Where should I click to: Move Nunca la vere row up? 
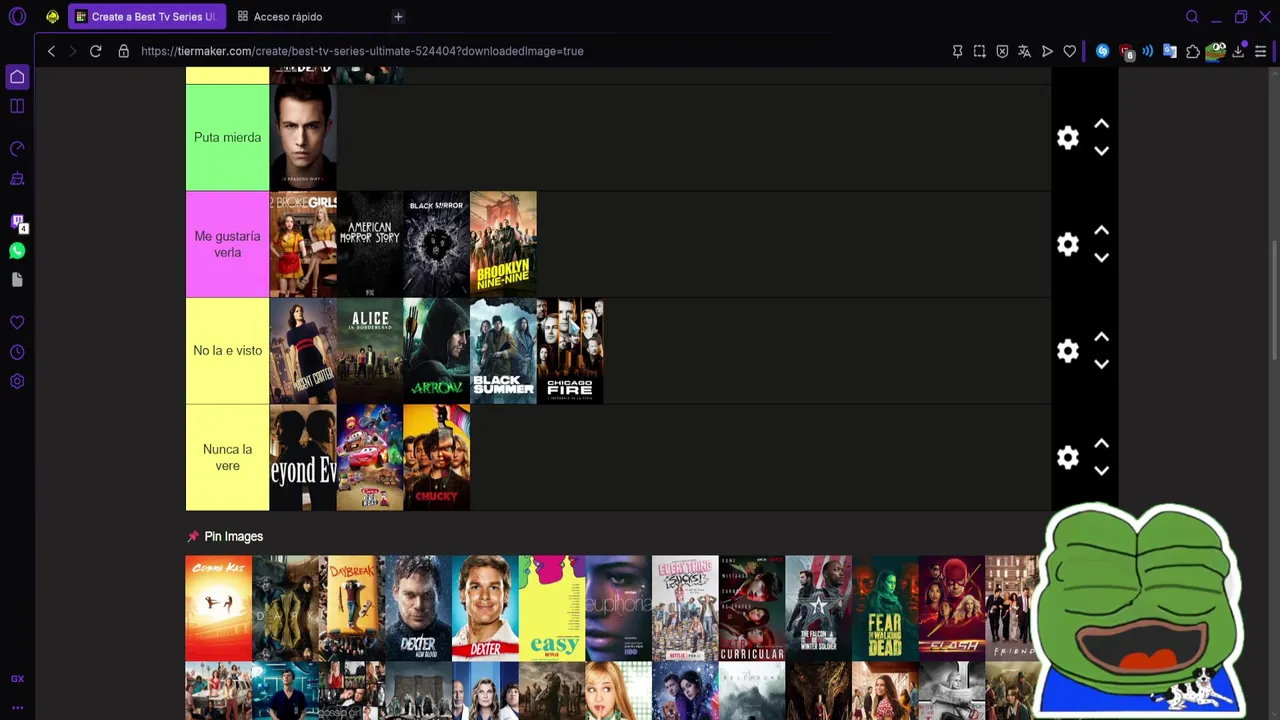pos(1101,444)
